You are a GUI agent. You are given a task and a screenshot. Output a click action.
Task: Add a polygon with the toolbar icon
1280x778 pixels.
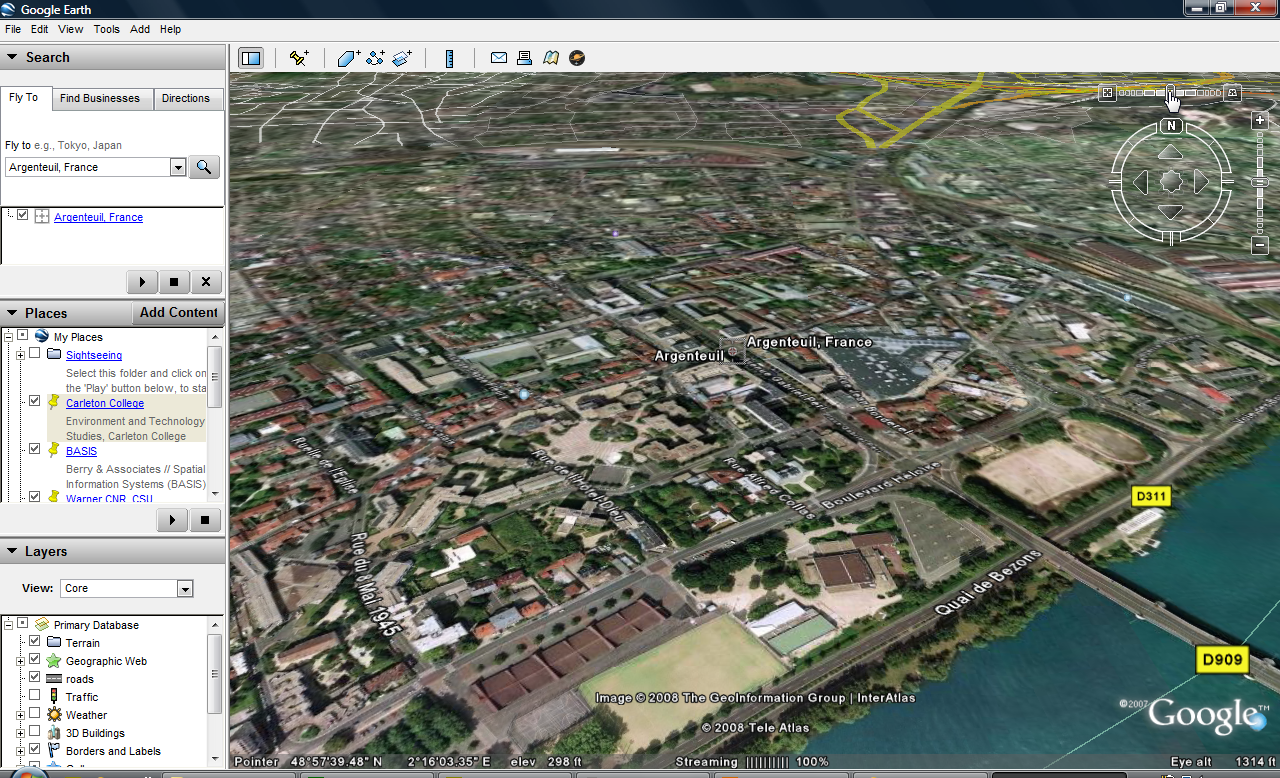click(348, 58)
